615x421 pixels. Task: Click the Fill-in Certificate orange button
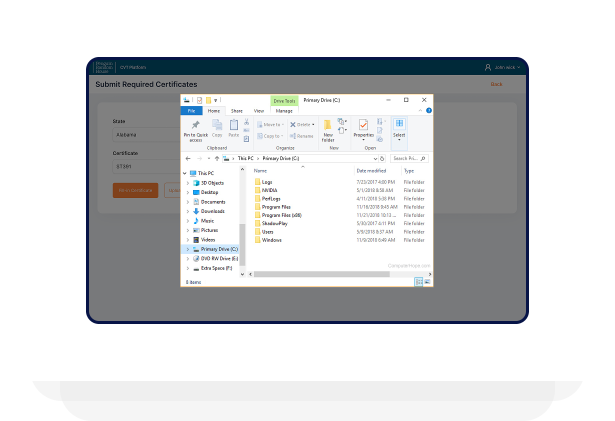[x=135, y=190]
